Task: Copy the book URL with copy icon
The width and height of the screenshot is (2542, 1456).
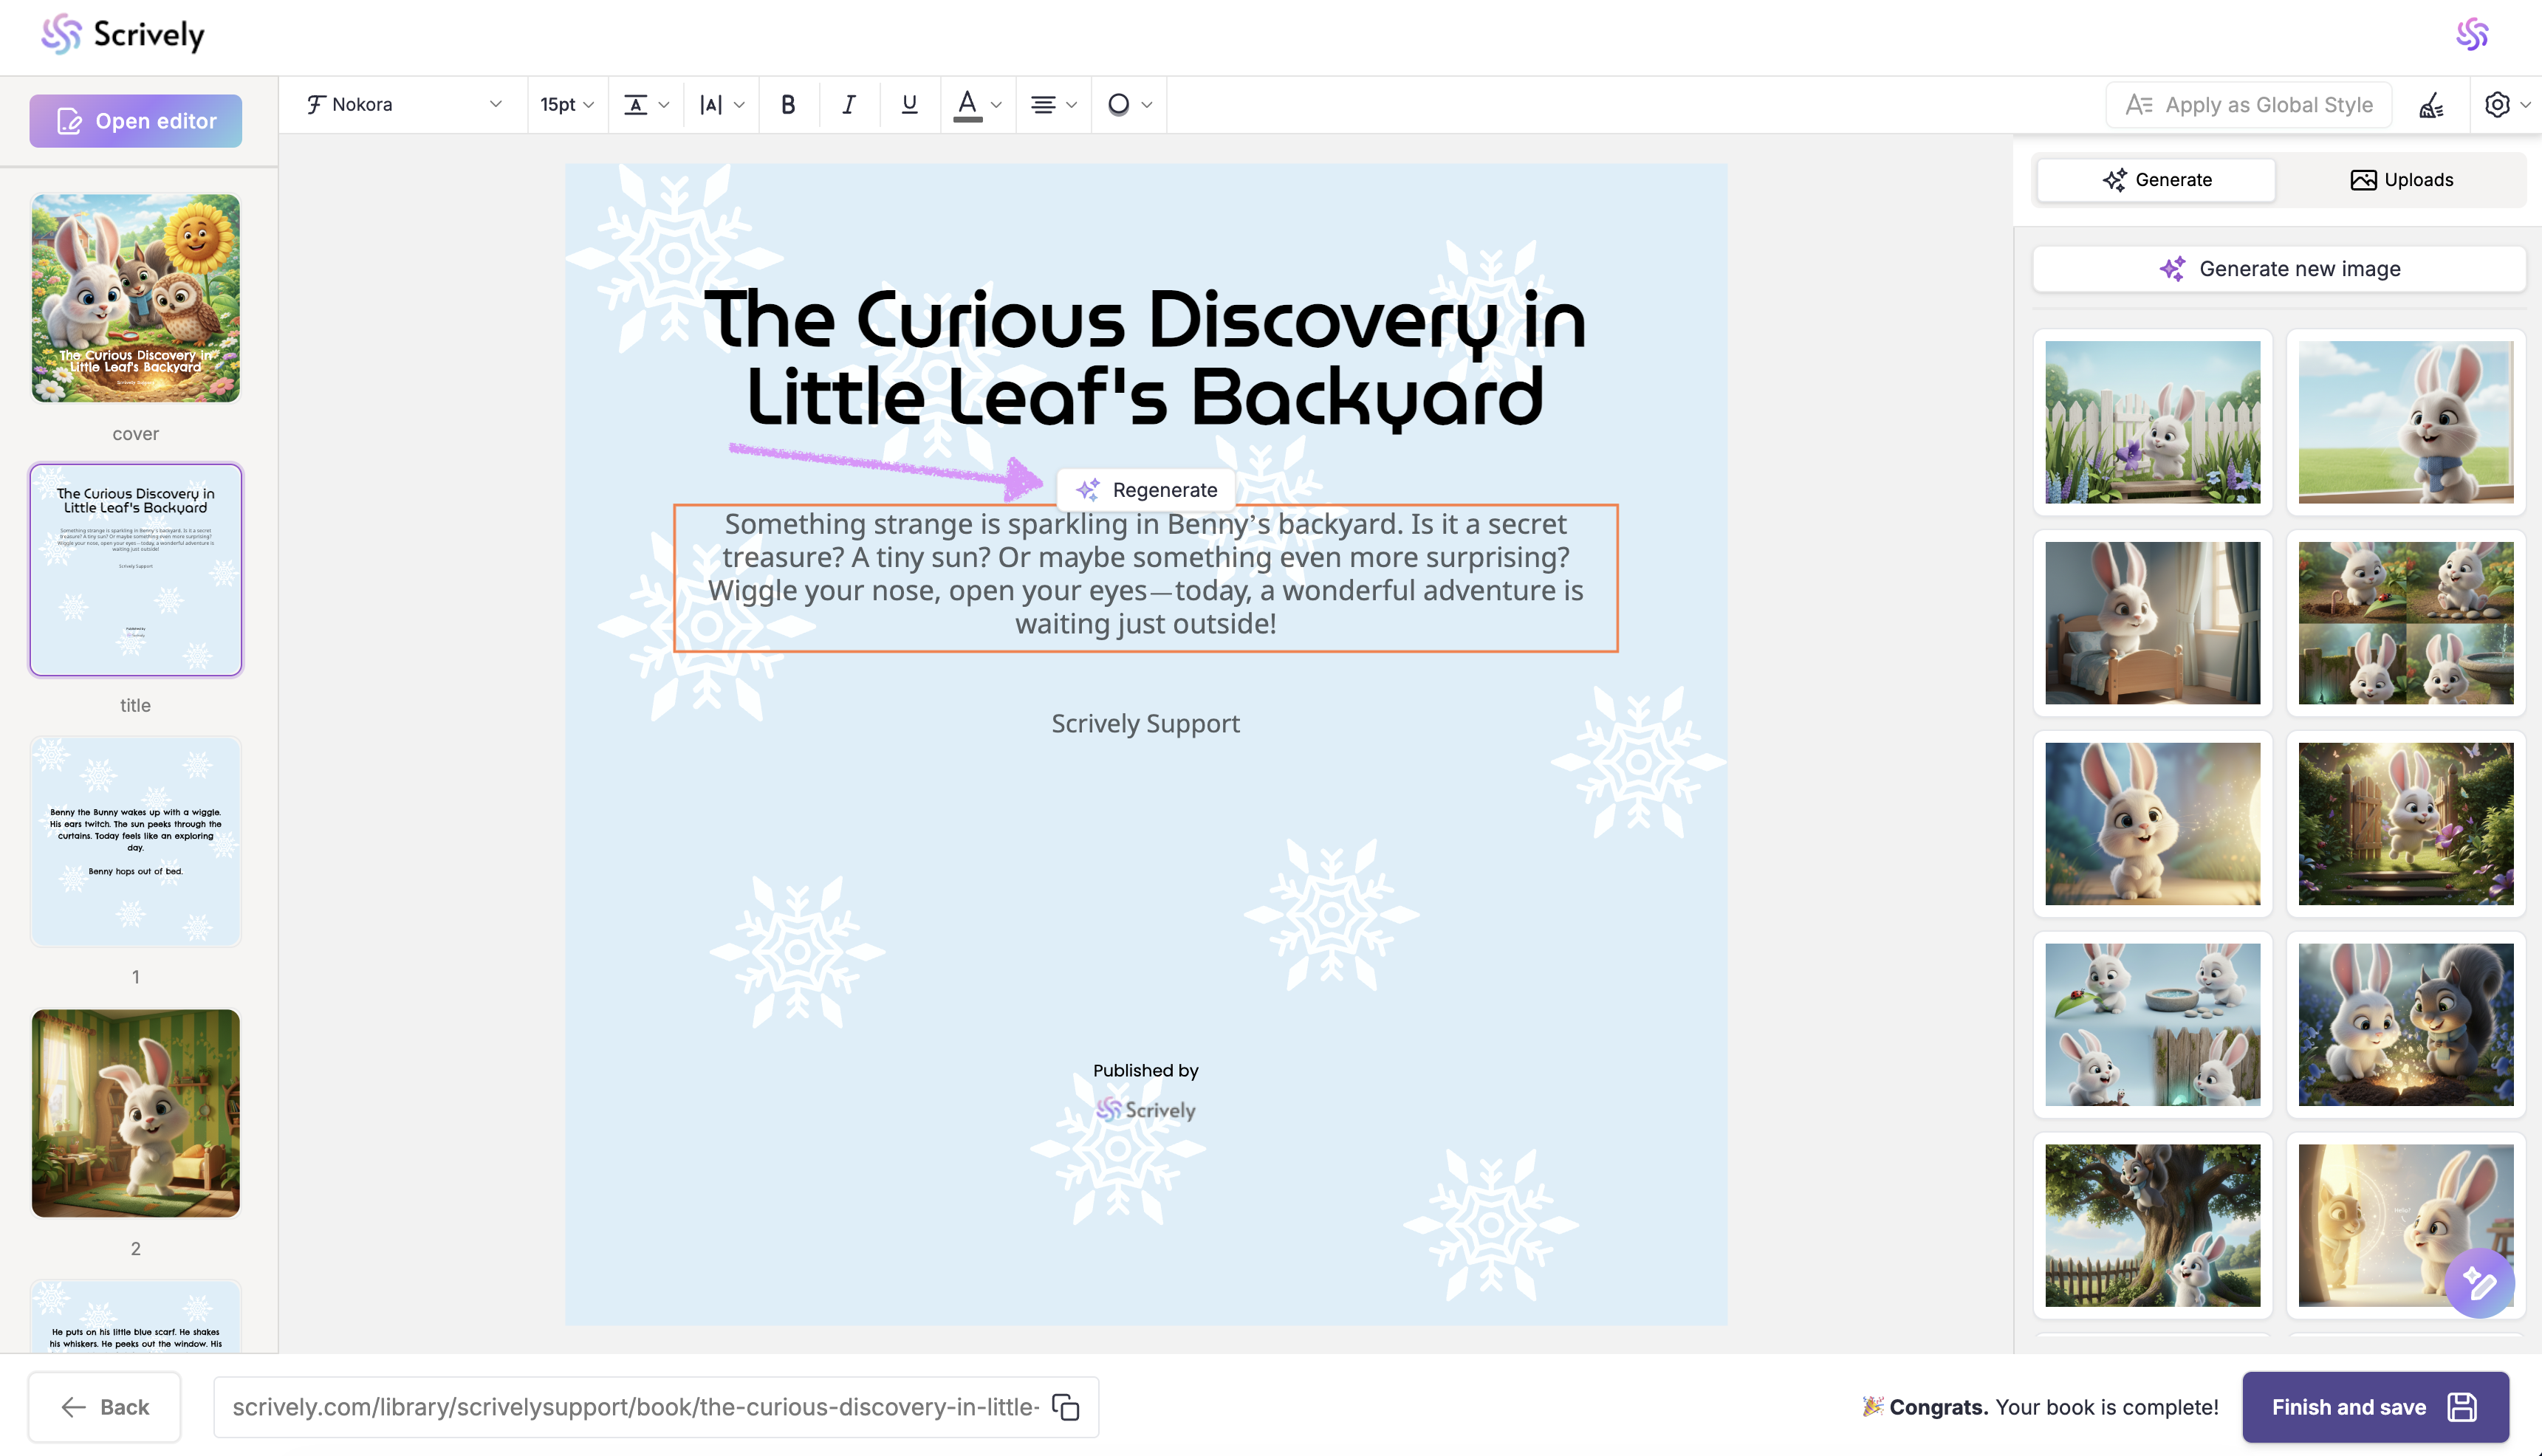Action: (x=1066, y=1406)
